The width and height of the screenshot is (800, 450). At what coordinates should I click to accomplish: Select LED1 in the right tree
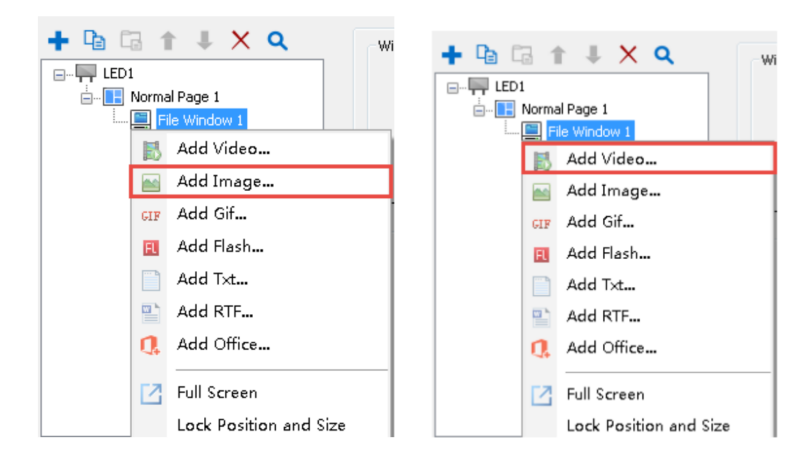[510, 86]
